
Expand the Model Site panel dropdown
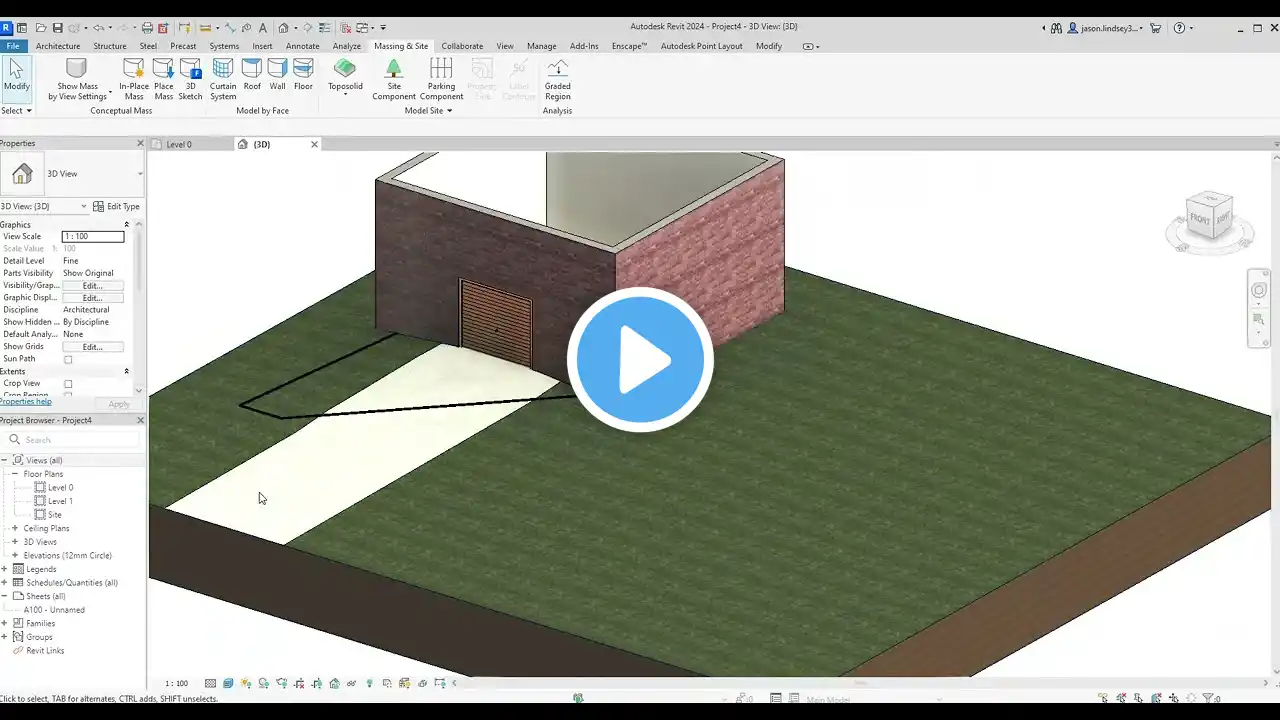(x=428, y=110)
